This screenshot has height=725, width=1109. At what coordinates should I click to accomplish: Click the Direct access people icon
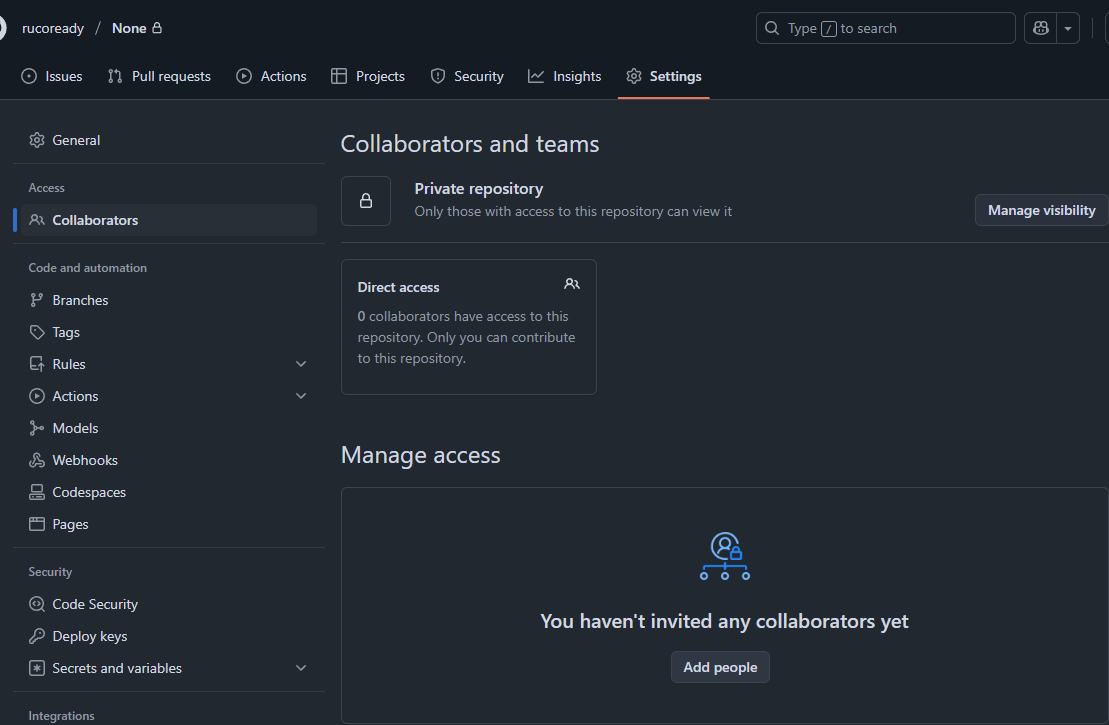[x=571, y=284]
